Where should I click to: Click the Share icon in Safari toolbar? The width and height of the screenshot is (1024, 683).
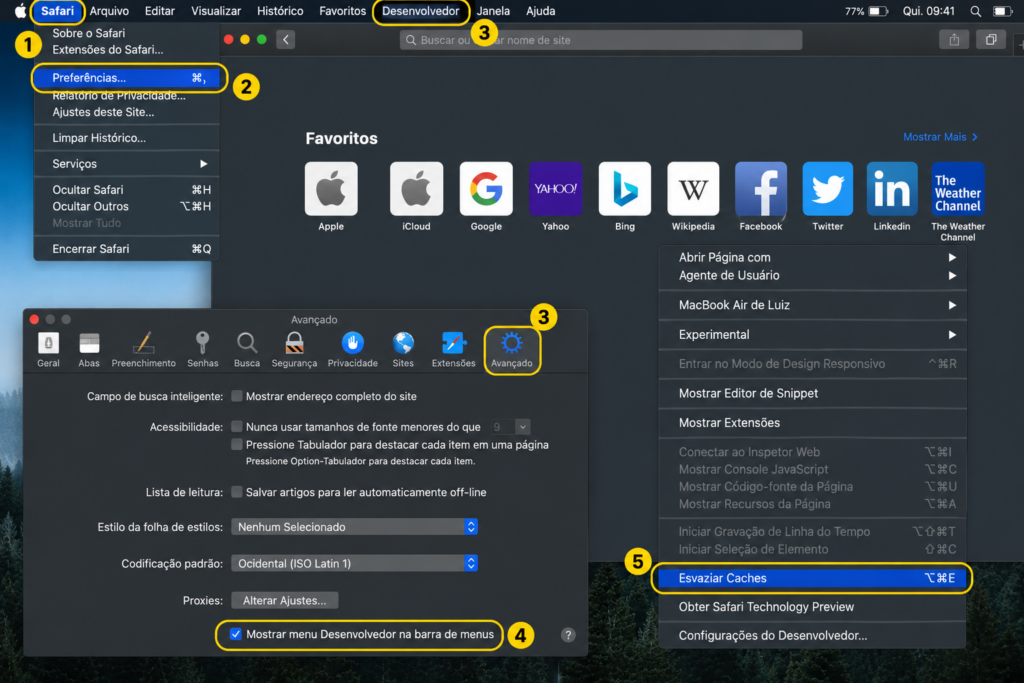click(x=954, y=40)
